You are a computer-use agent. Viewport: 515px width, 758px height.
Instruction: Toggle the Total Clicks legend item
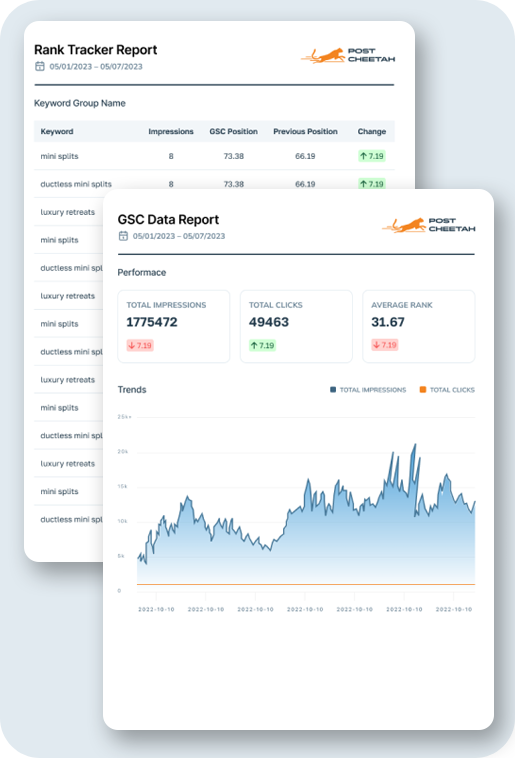point(447,390)
